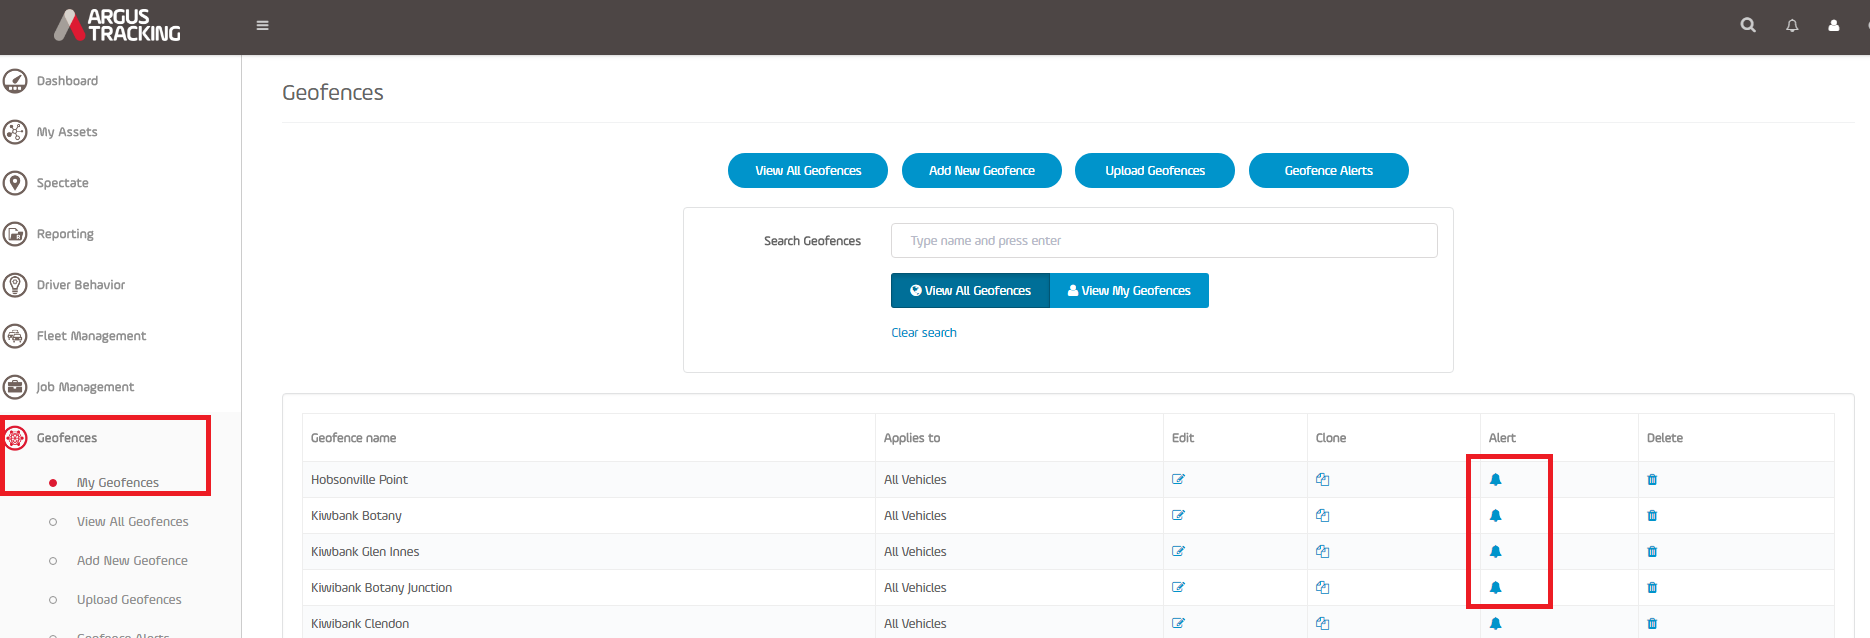Open Driver Behavior in the sidebar

[81, 285]
